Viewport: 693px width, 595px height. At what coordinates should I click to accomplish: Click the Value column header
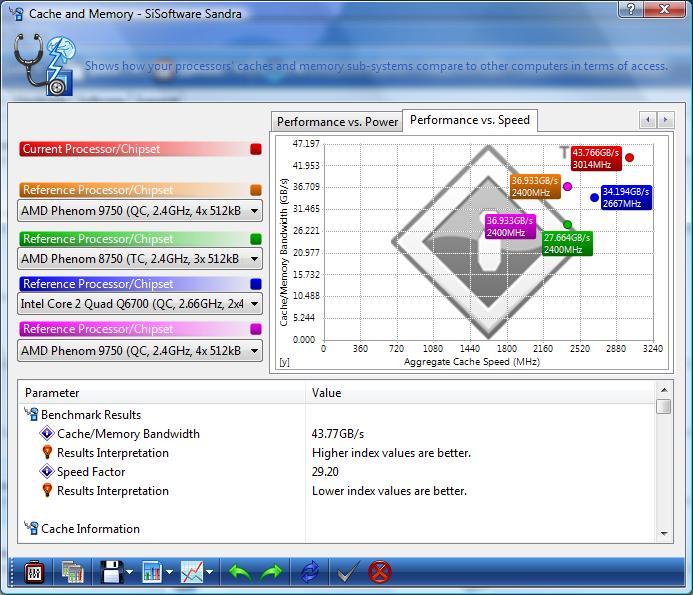click(x=480, y=393)
